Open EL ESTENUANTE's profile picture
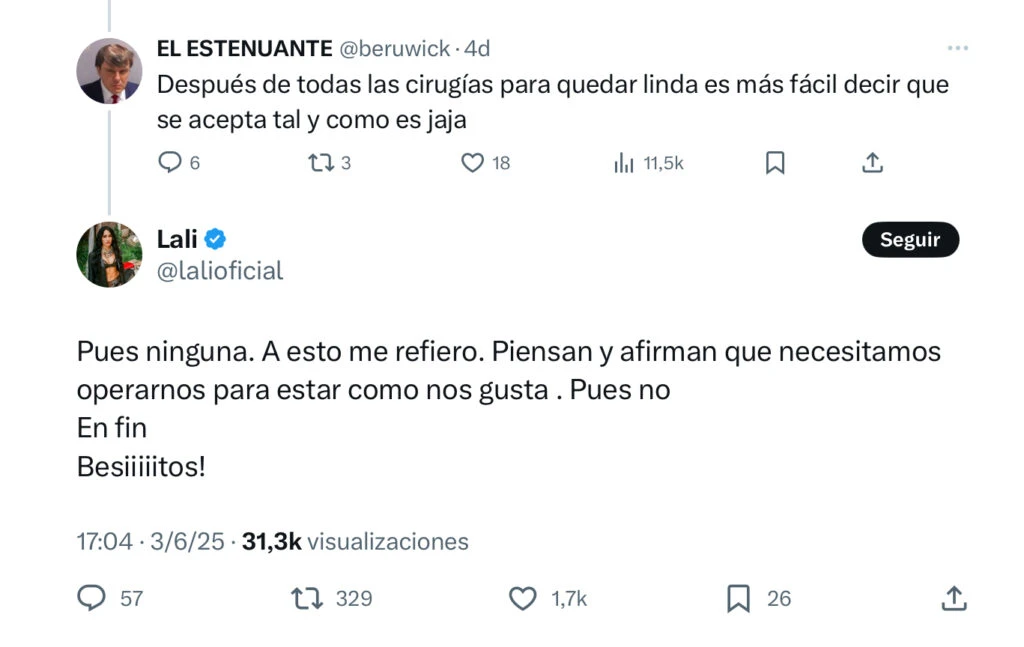This screenshot has width=1024, height=647. [x=110, y=71]
